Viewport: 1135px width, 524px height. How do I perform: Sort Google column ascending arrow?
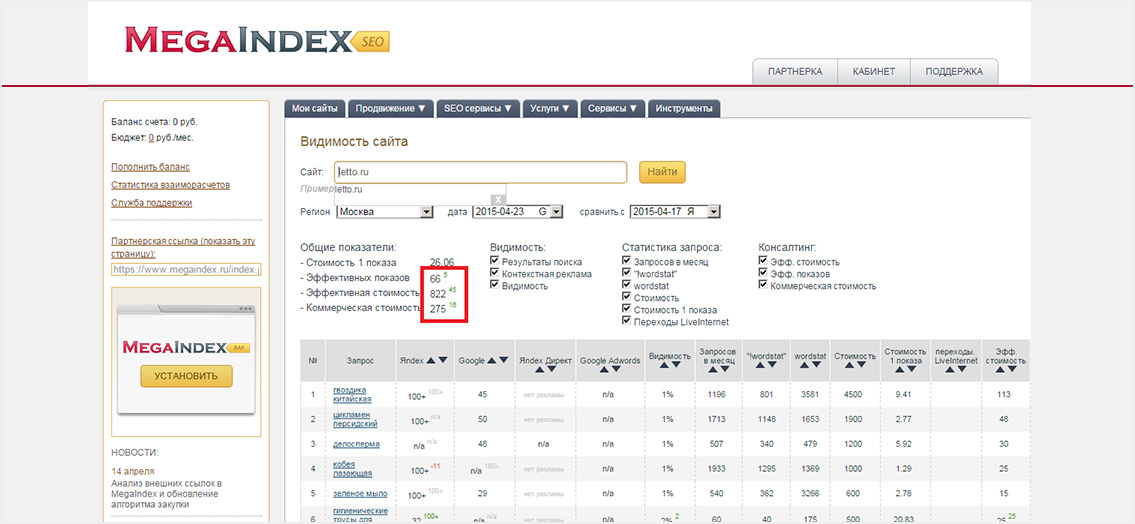coord(493,360)
